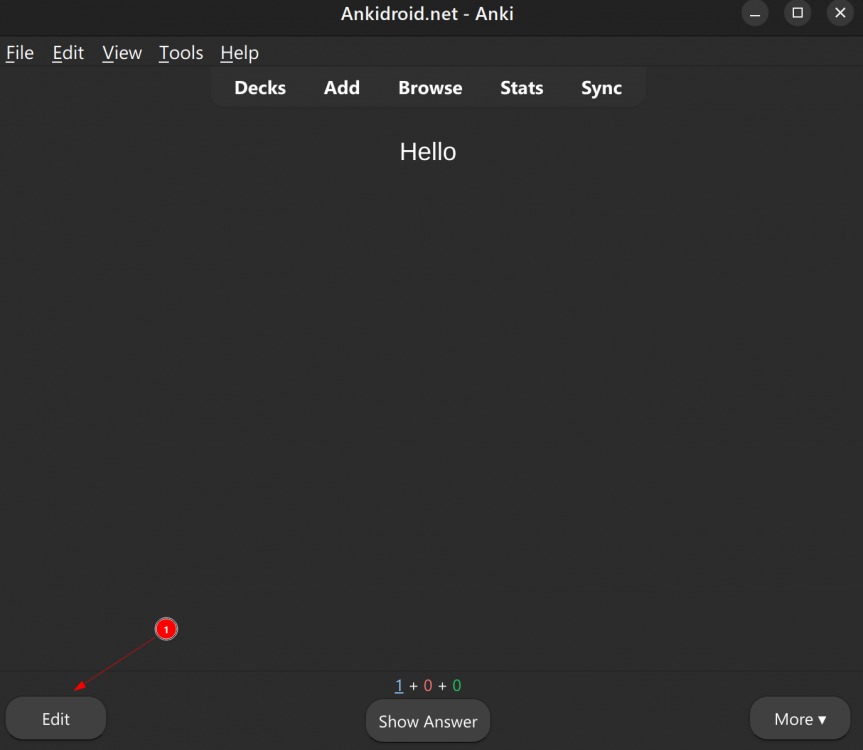Open the File menu
Viewport: 863px width, 750px height.
[20, 53]
